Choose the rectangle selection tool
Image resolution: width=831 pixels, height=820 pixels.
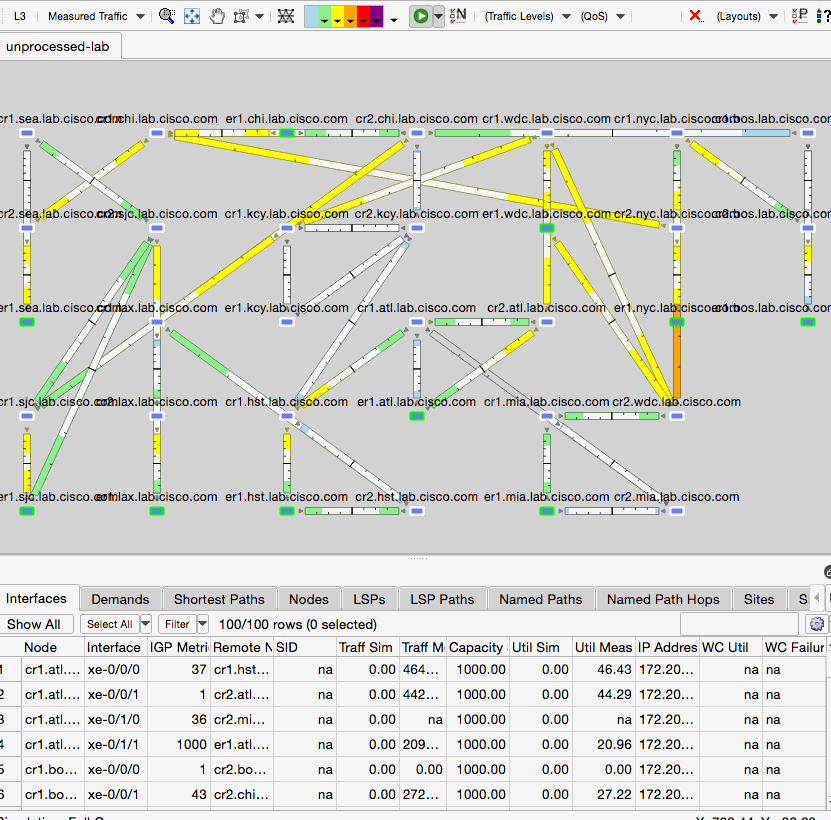[x=241, y=16]
